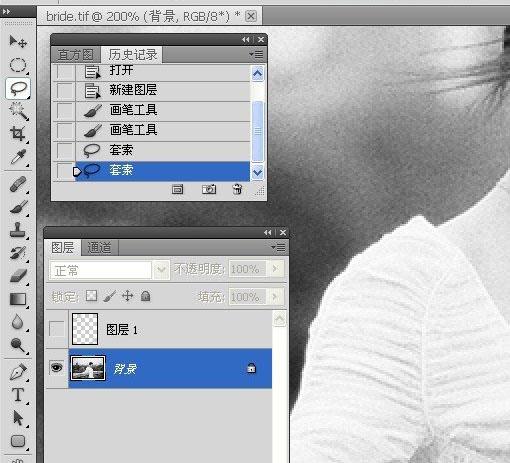This screenshot has height=463, width=510.
Task: Switch to 通道 tab
Action: pos(99,248)
